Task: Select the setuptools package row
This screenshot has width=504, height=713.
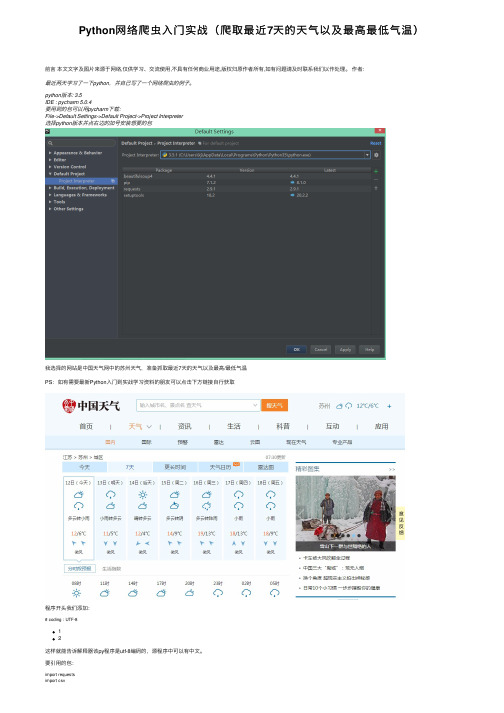Action: coord(246,195)
